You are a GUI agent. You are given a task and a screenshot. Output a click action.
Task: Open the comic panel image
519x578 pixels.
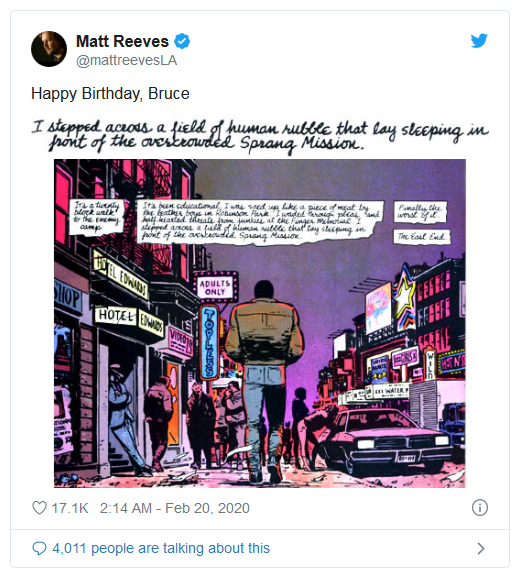pyautogui.click(x=260, y=323)
